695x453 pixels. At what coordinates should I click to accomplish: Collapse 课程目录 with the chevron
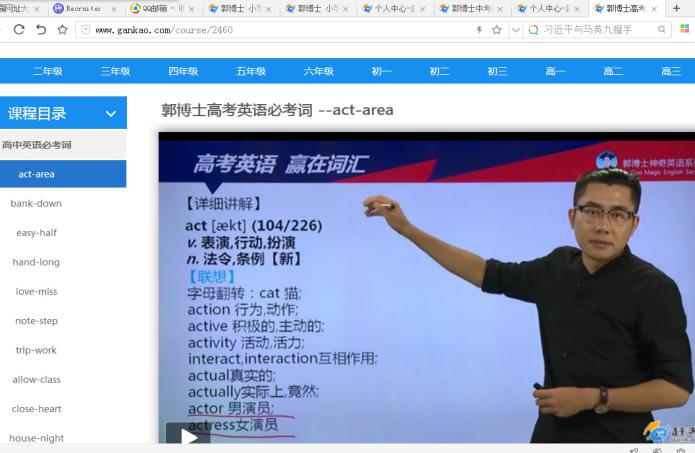111,114
